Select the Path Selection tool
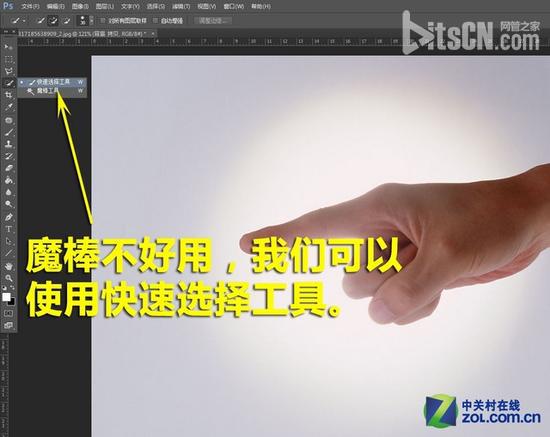Screen dimensions: 550x437 (x=8, y=241)
